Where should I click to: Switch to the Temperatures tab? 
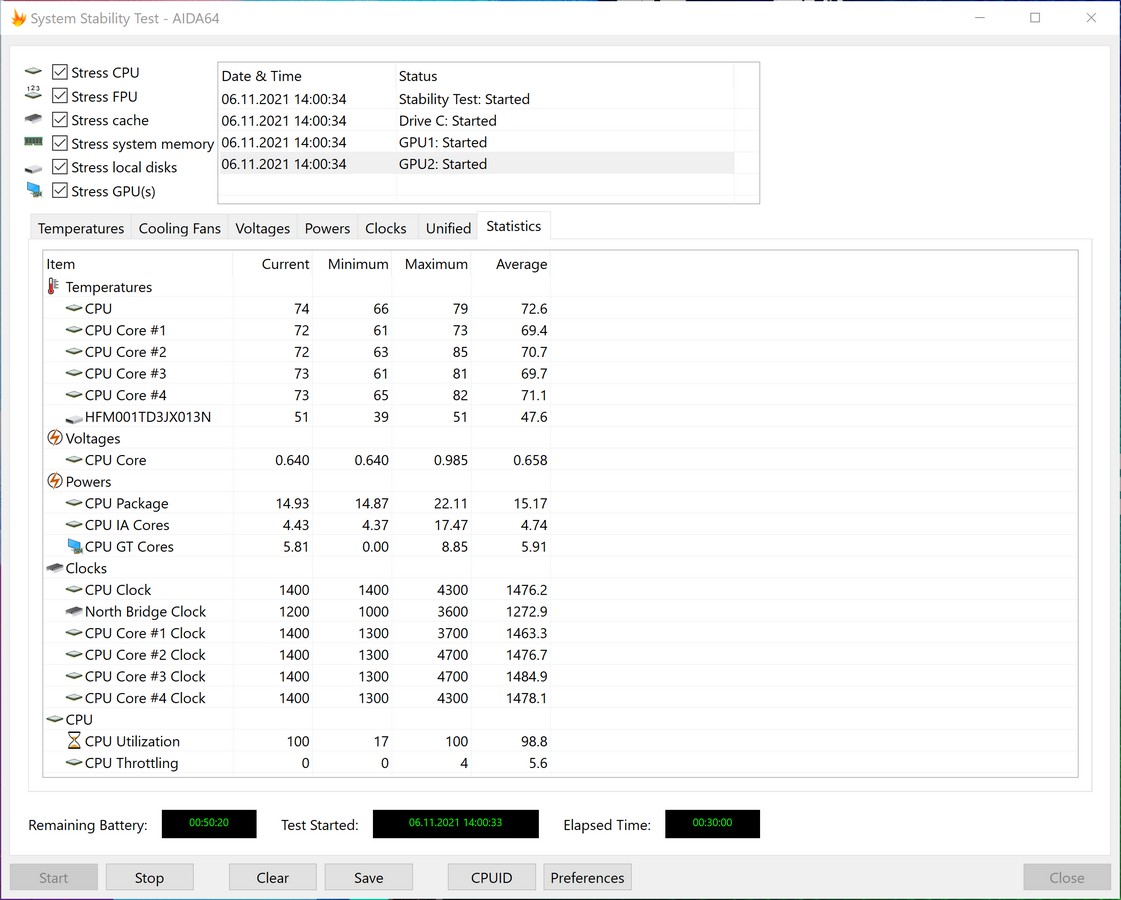pos(81,228)
